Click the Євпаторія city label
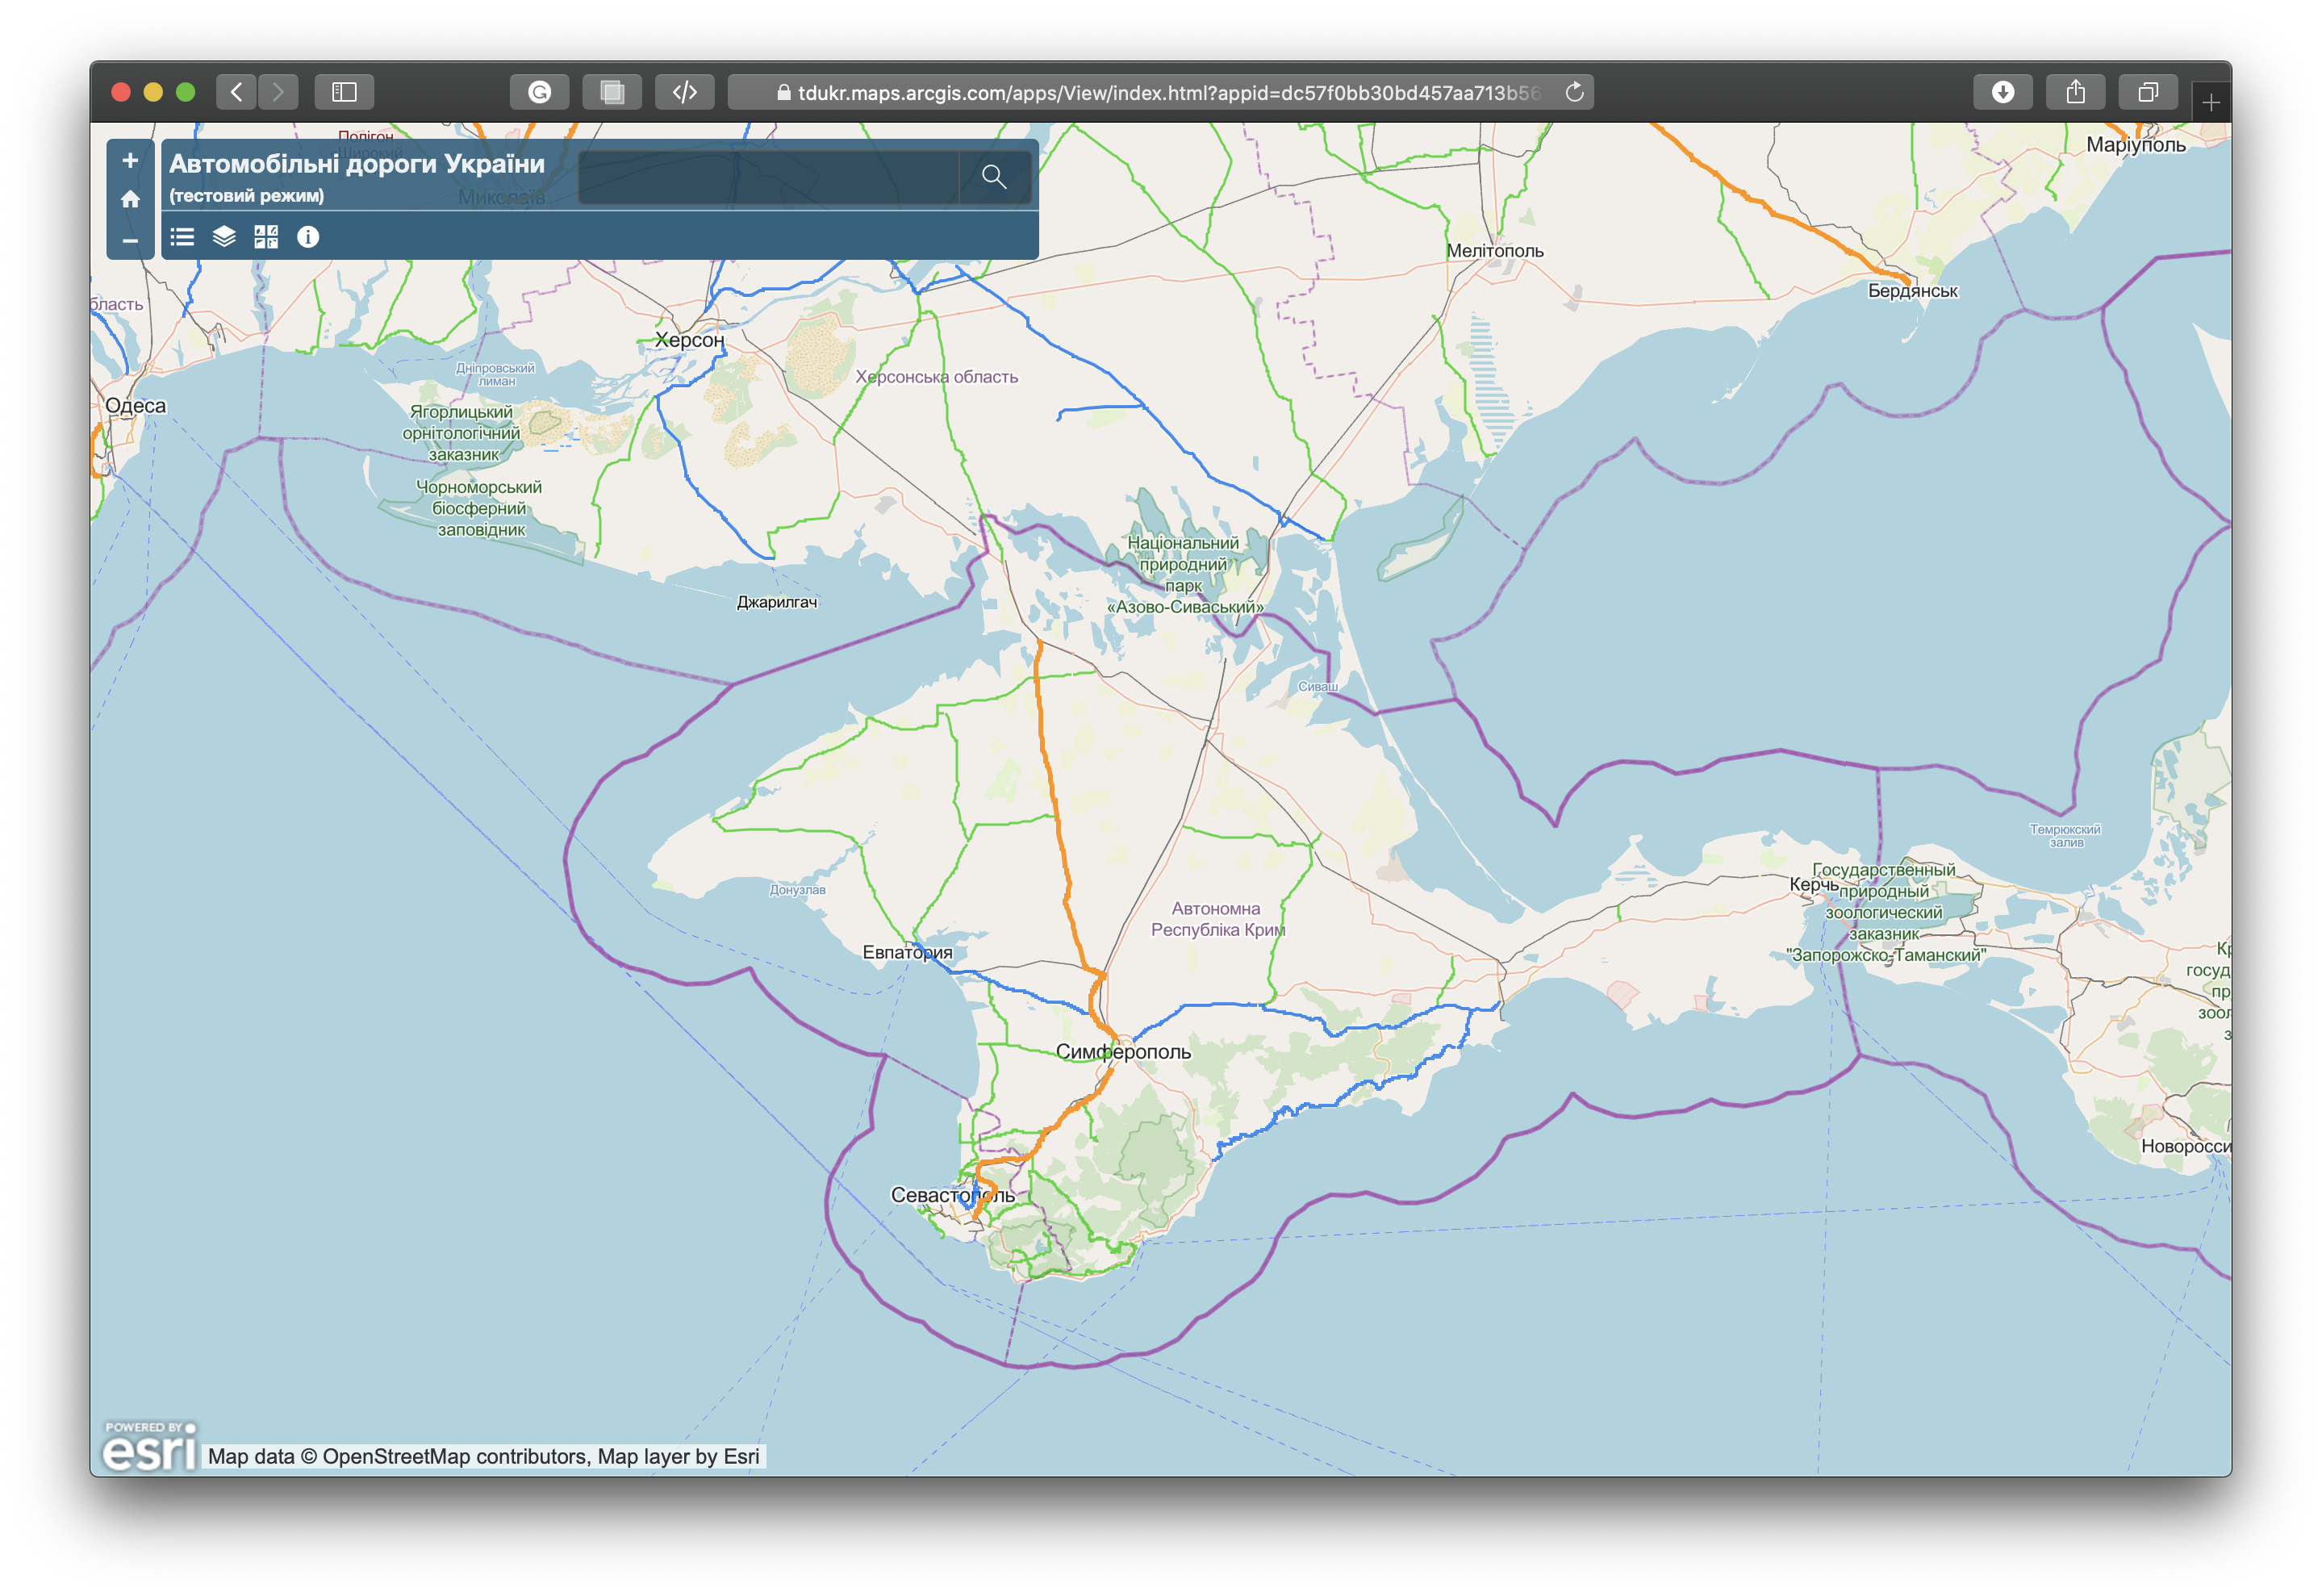 click(907, 952)
